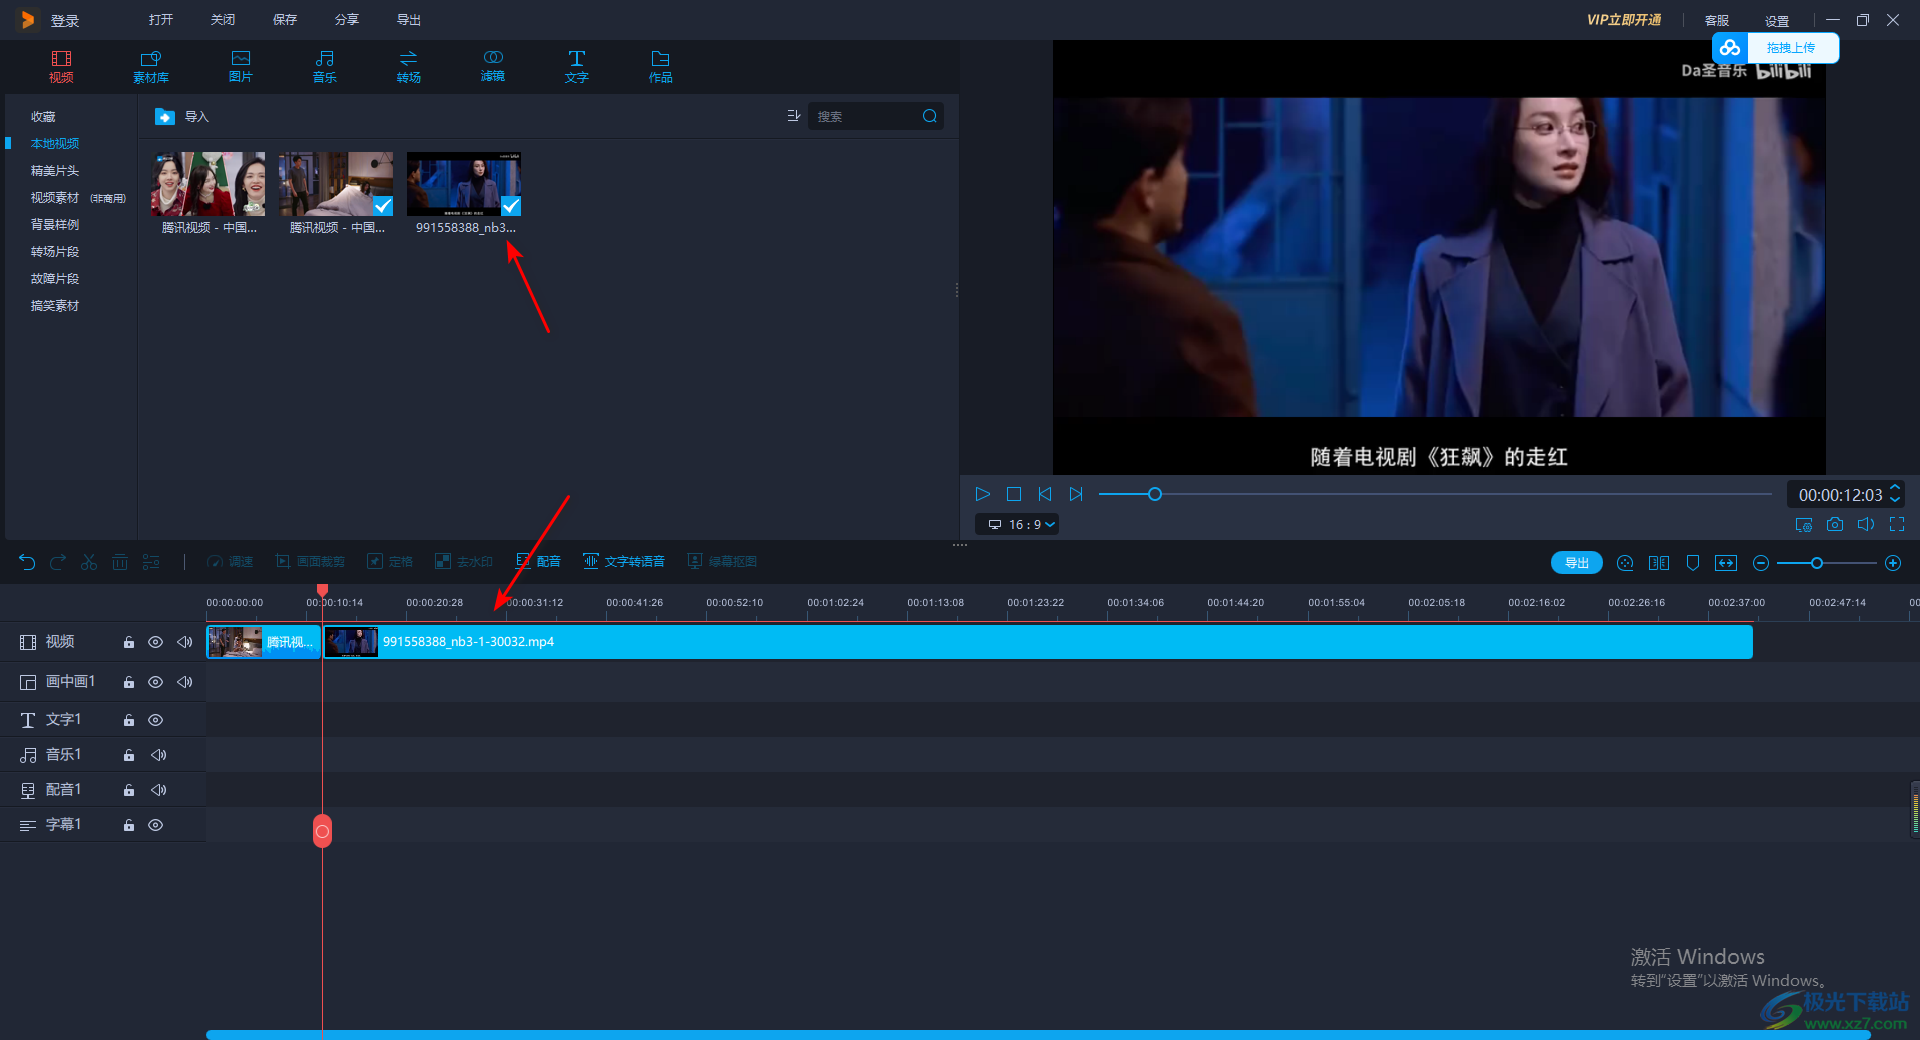The height and width of the screenshot is (1040, 1920).
Task: Click the 拖拽上传 cloud upload button
Action: pos(1776,48)
